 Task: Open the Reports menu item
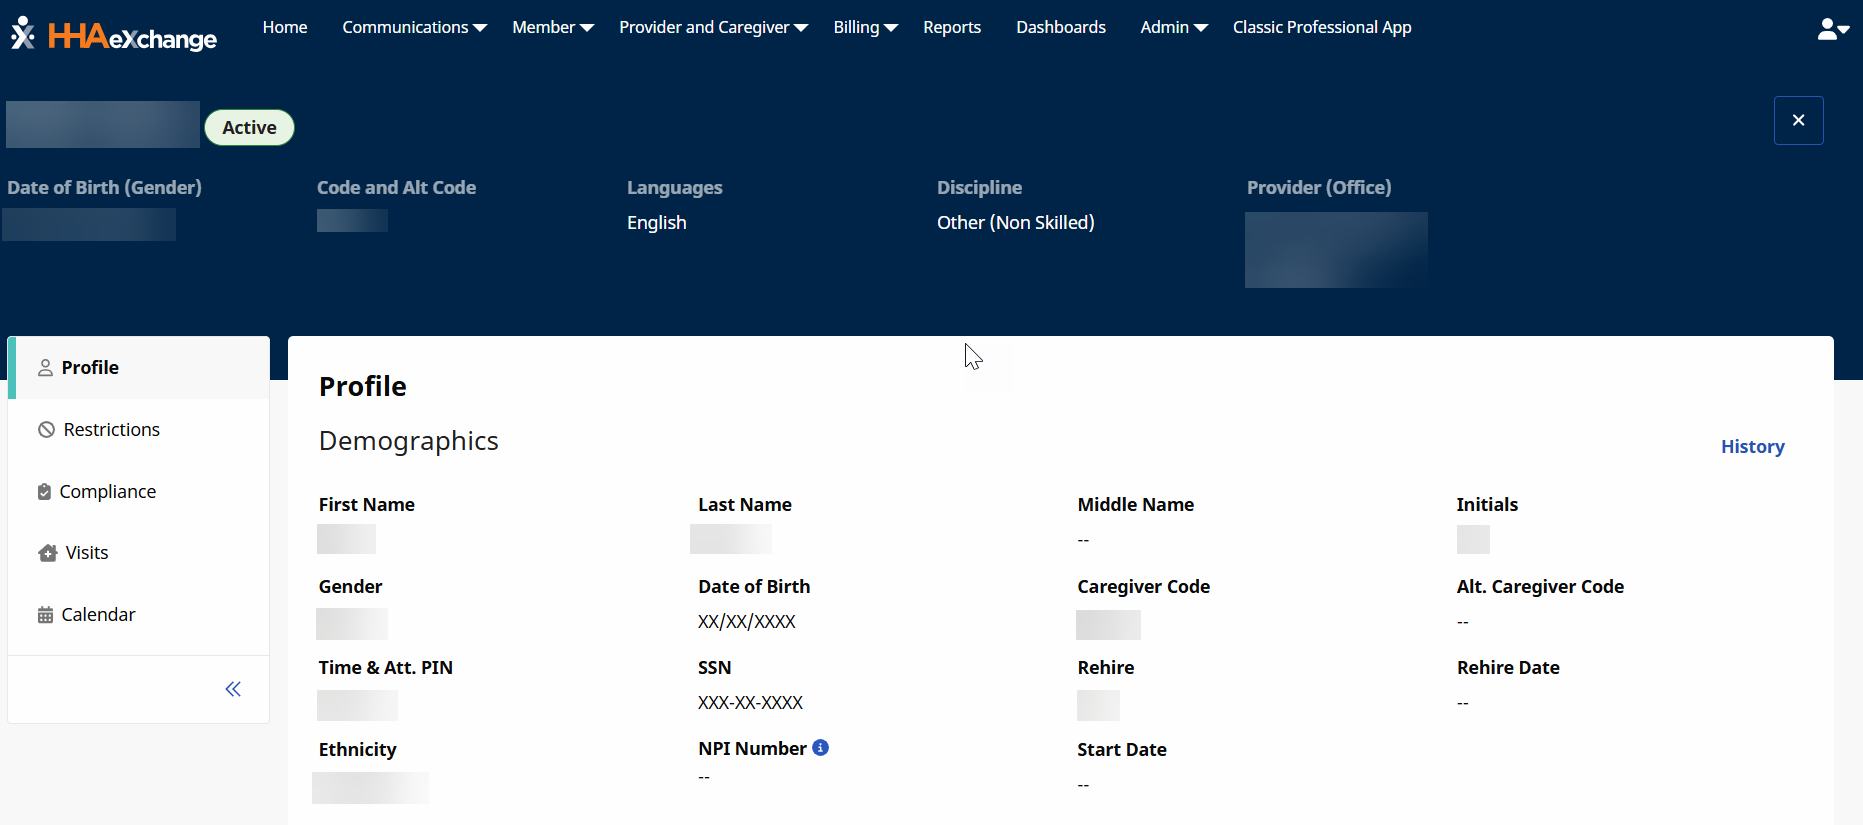tap(951, 28)
